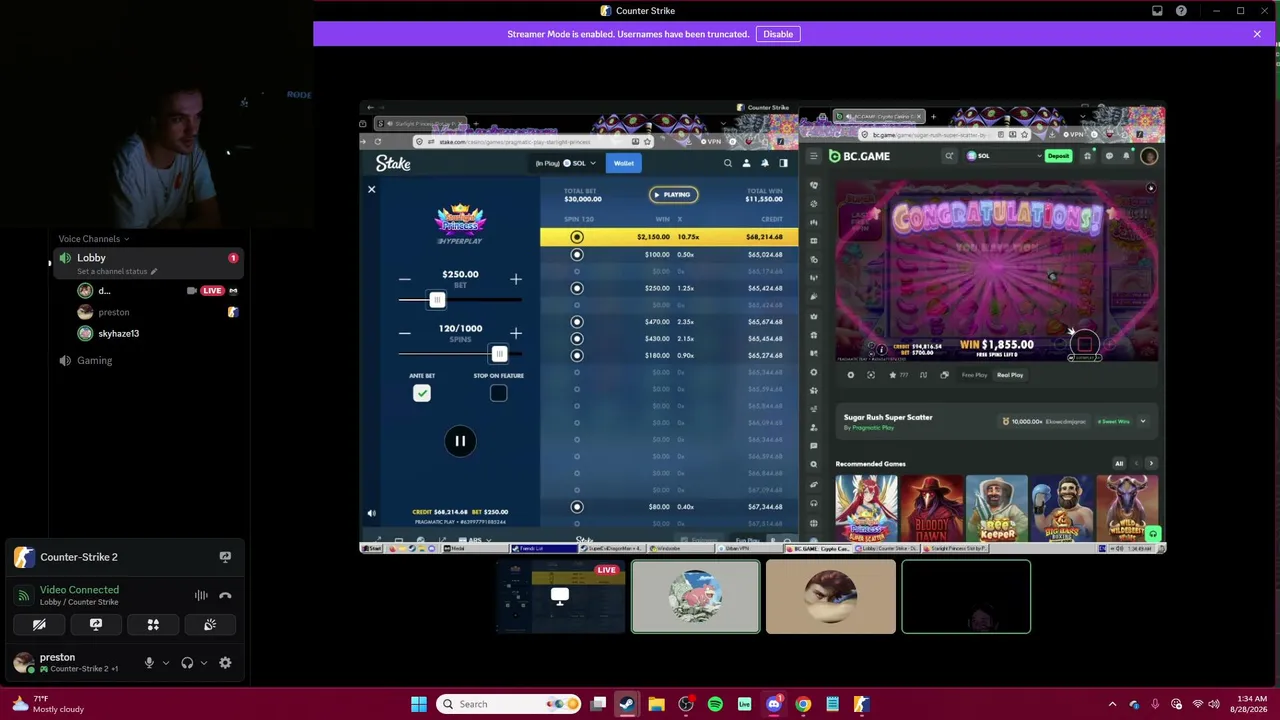Open the BC.GAME search icon
This screenshot has width=1280, height=720.
tap(949, 156)
